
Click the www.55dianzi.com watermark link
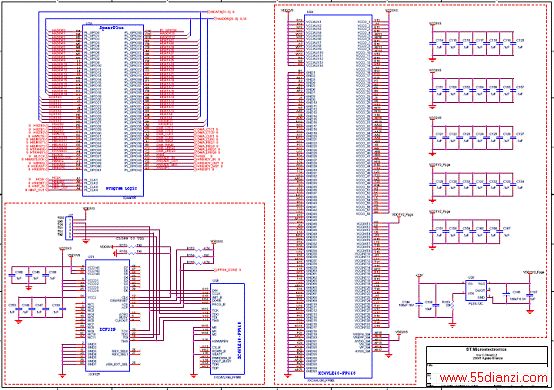[x=493, y=378]
